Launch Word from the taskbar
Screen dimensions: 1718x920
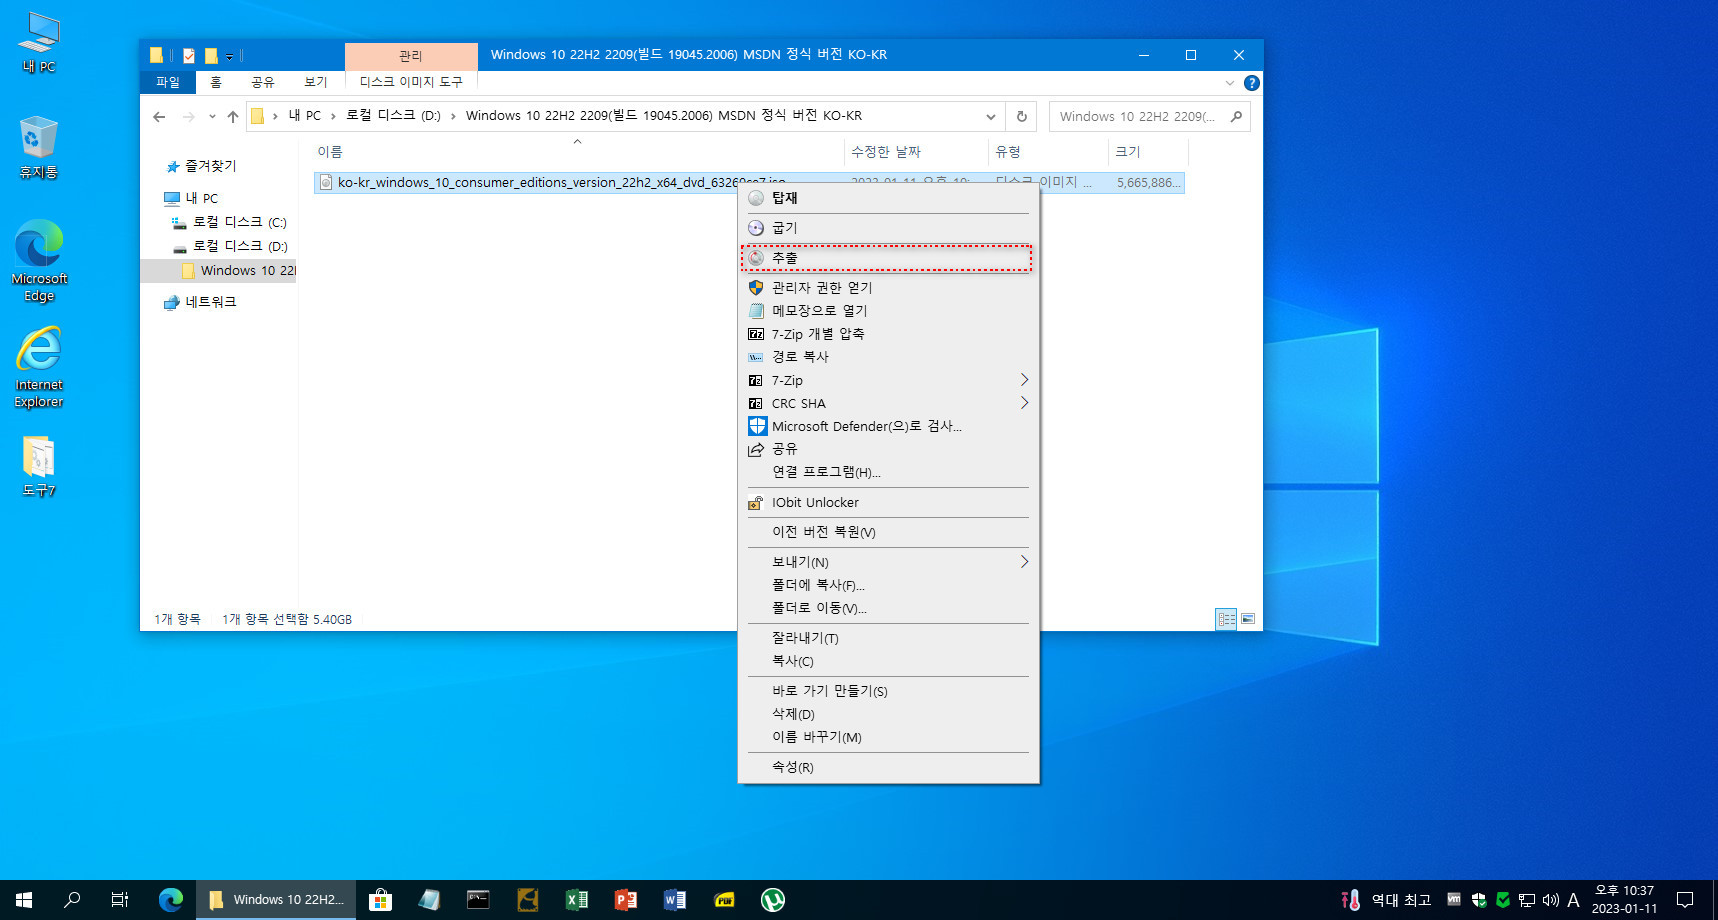pyautogui.click(x=675, y=900)
